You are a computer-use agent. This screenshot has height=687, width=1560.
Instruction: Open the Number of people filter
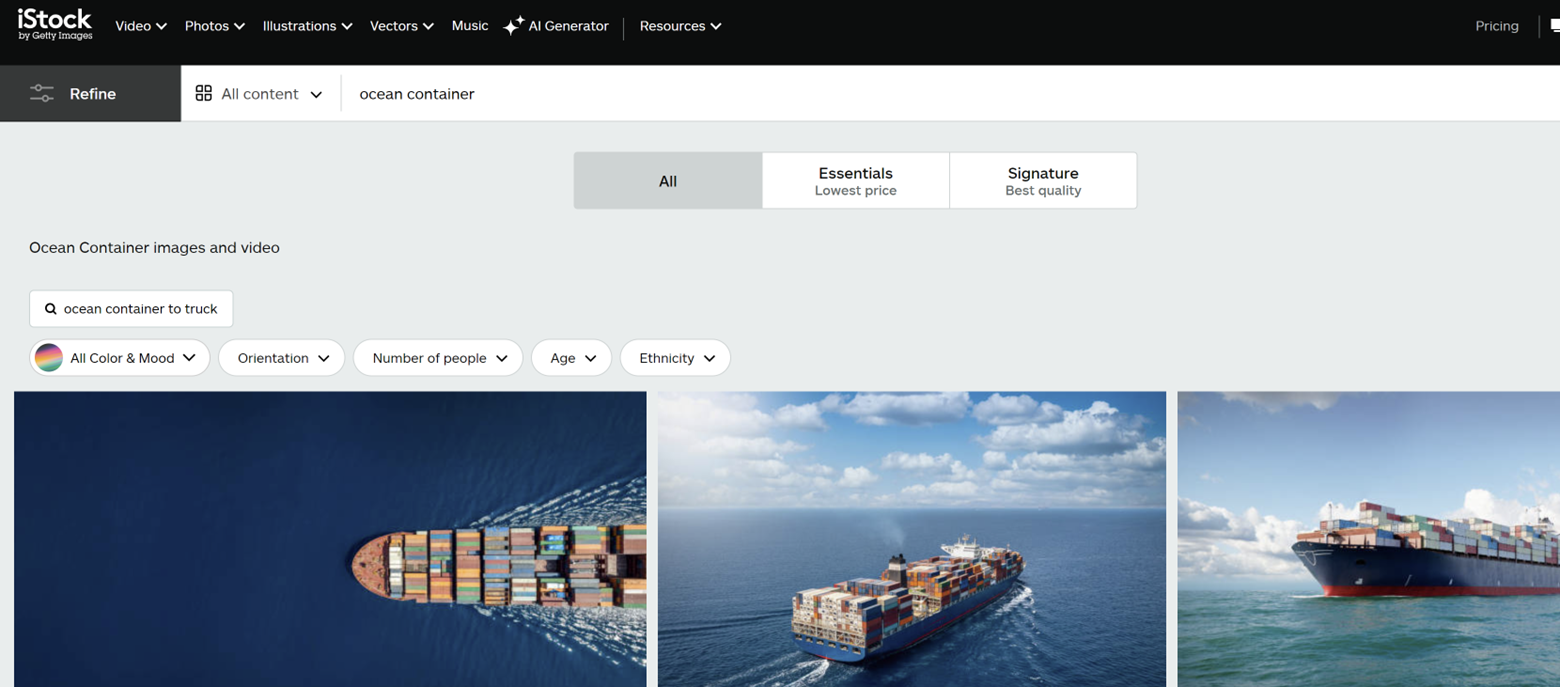438,358
